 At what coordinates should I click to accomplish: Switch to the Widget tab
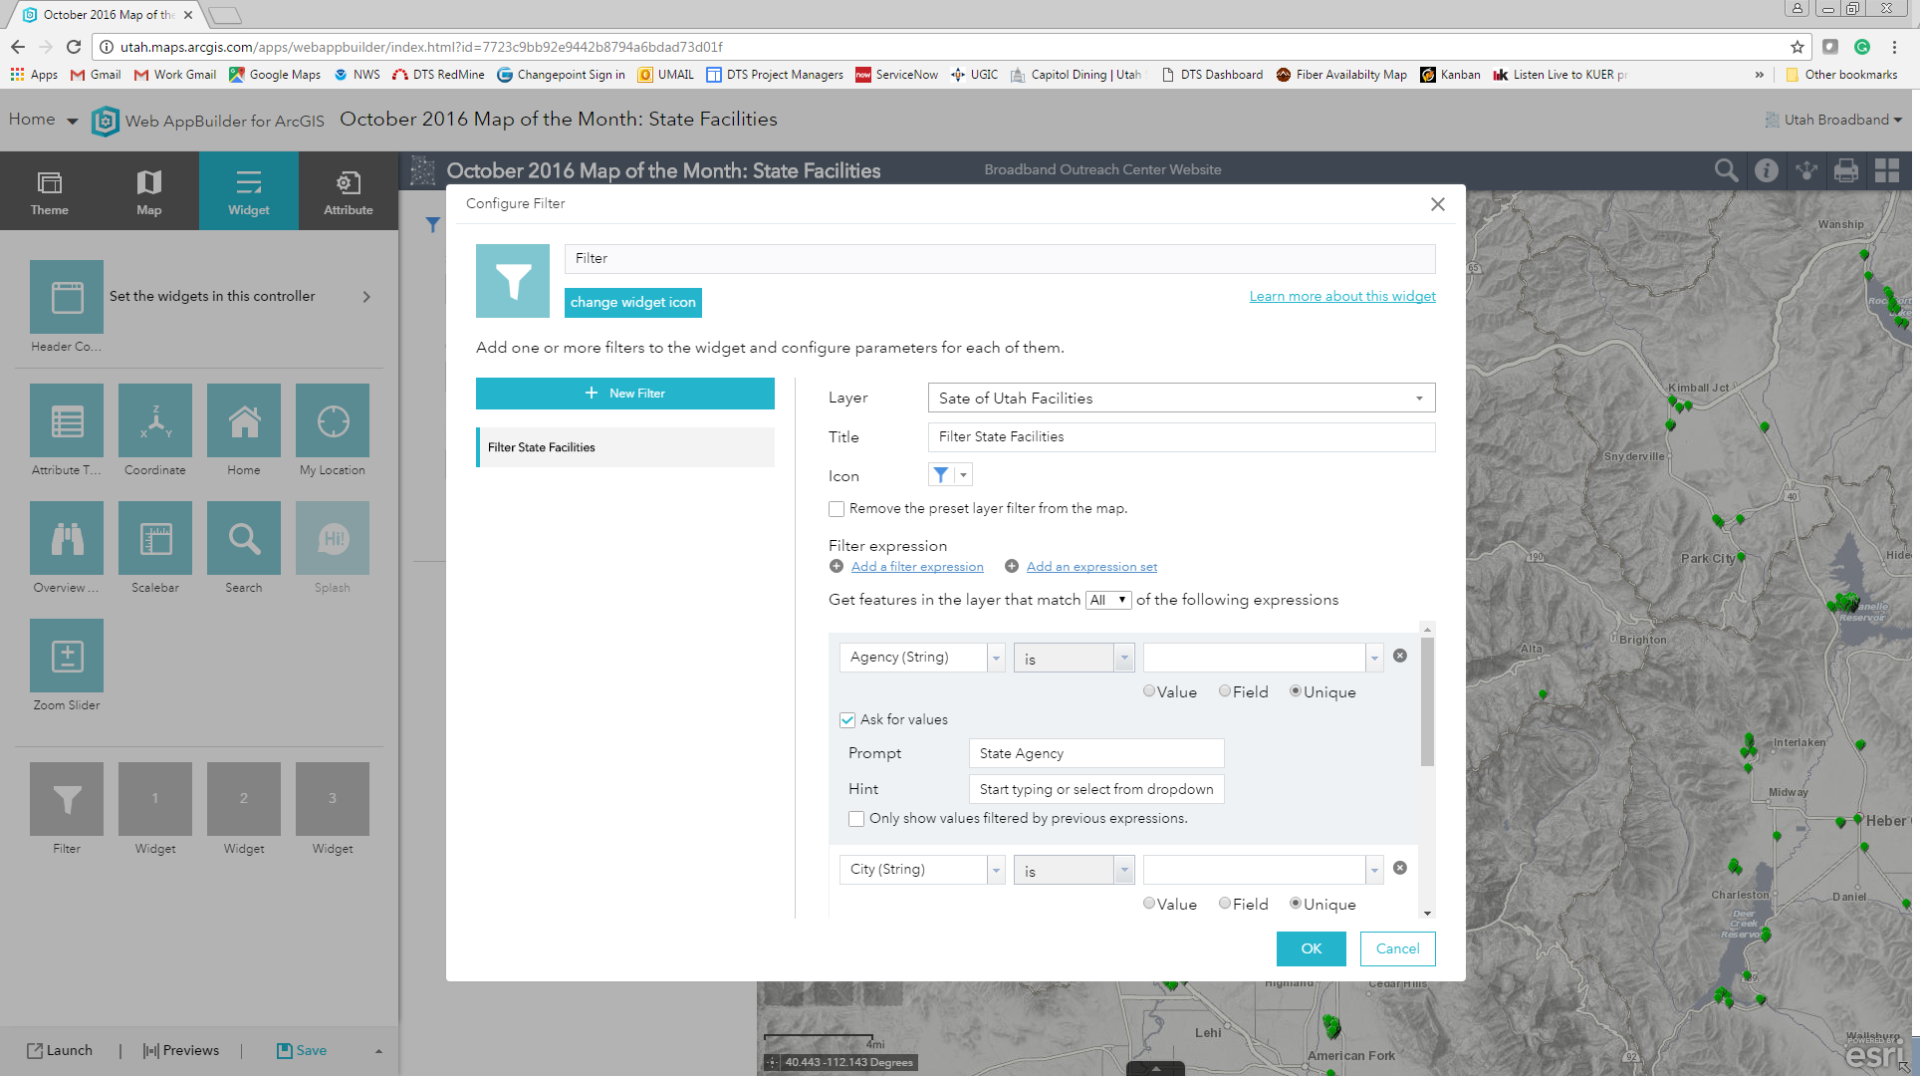[x=249, y=191]
